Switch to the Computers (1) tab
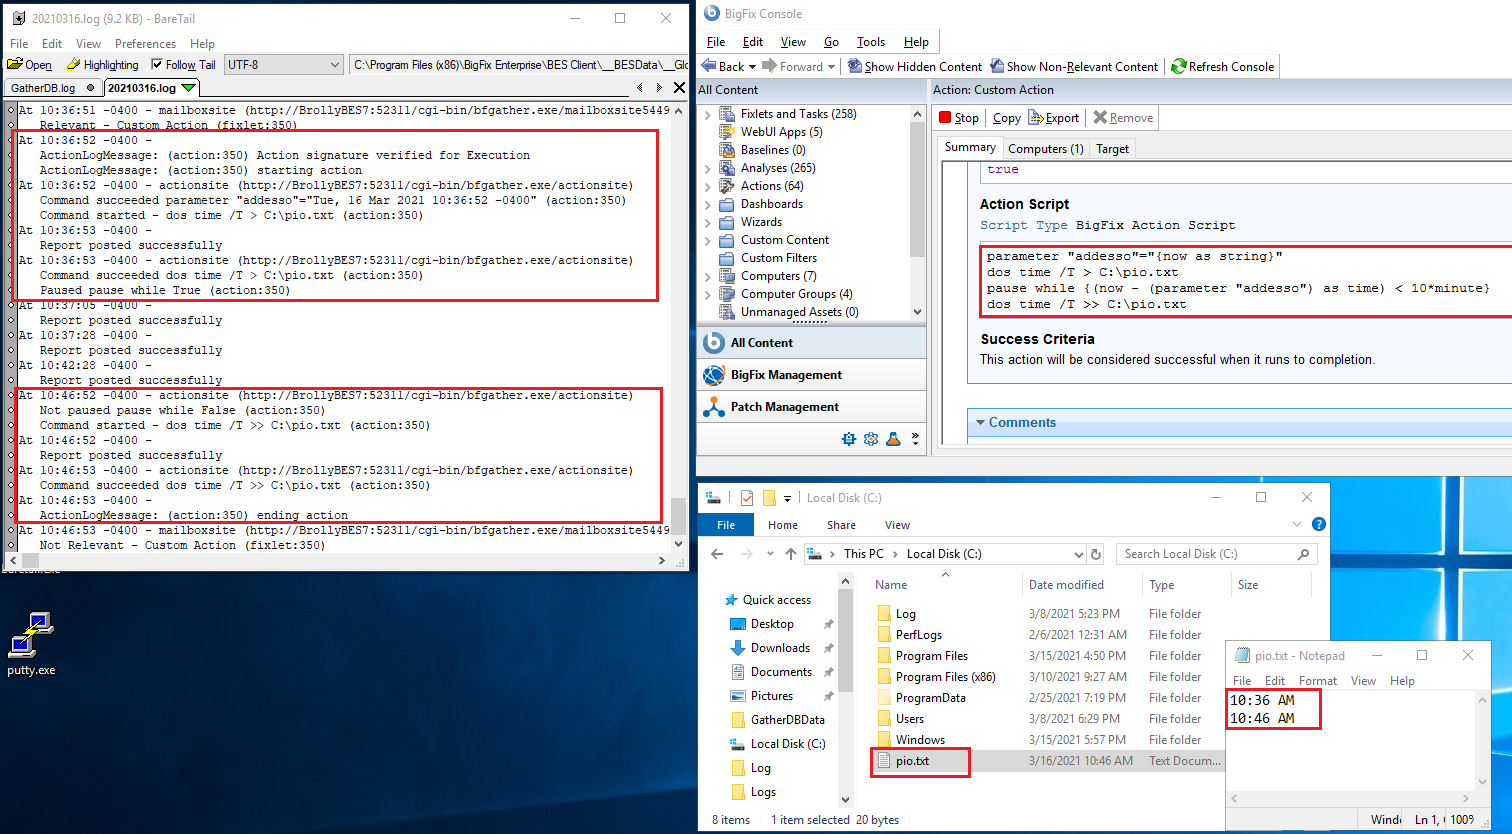The image size is (1512, 834). pyautogui.click(x=1045, y=149)
